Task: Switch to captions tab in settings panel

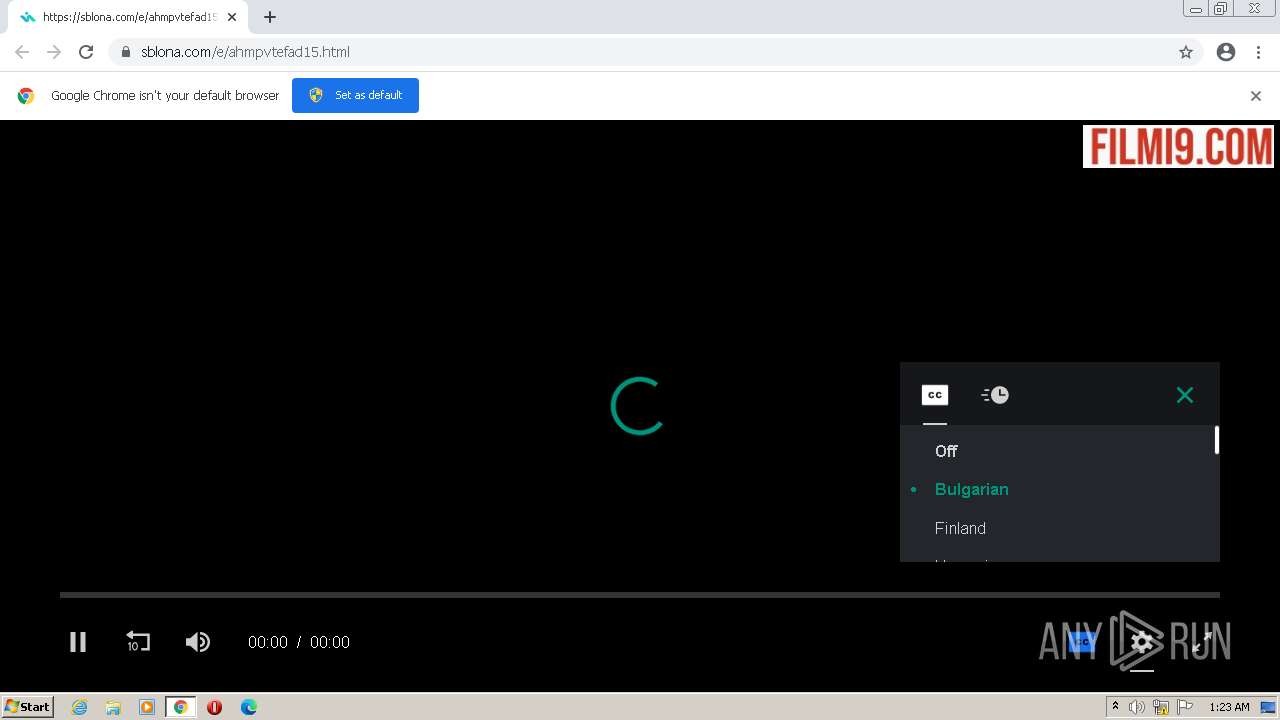Action: tap(934, 395)
